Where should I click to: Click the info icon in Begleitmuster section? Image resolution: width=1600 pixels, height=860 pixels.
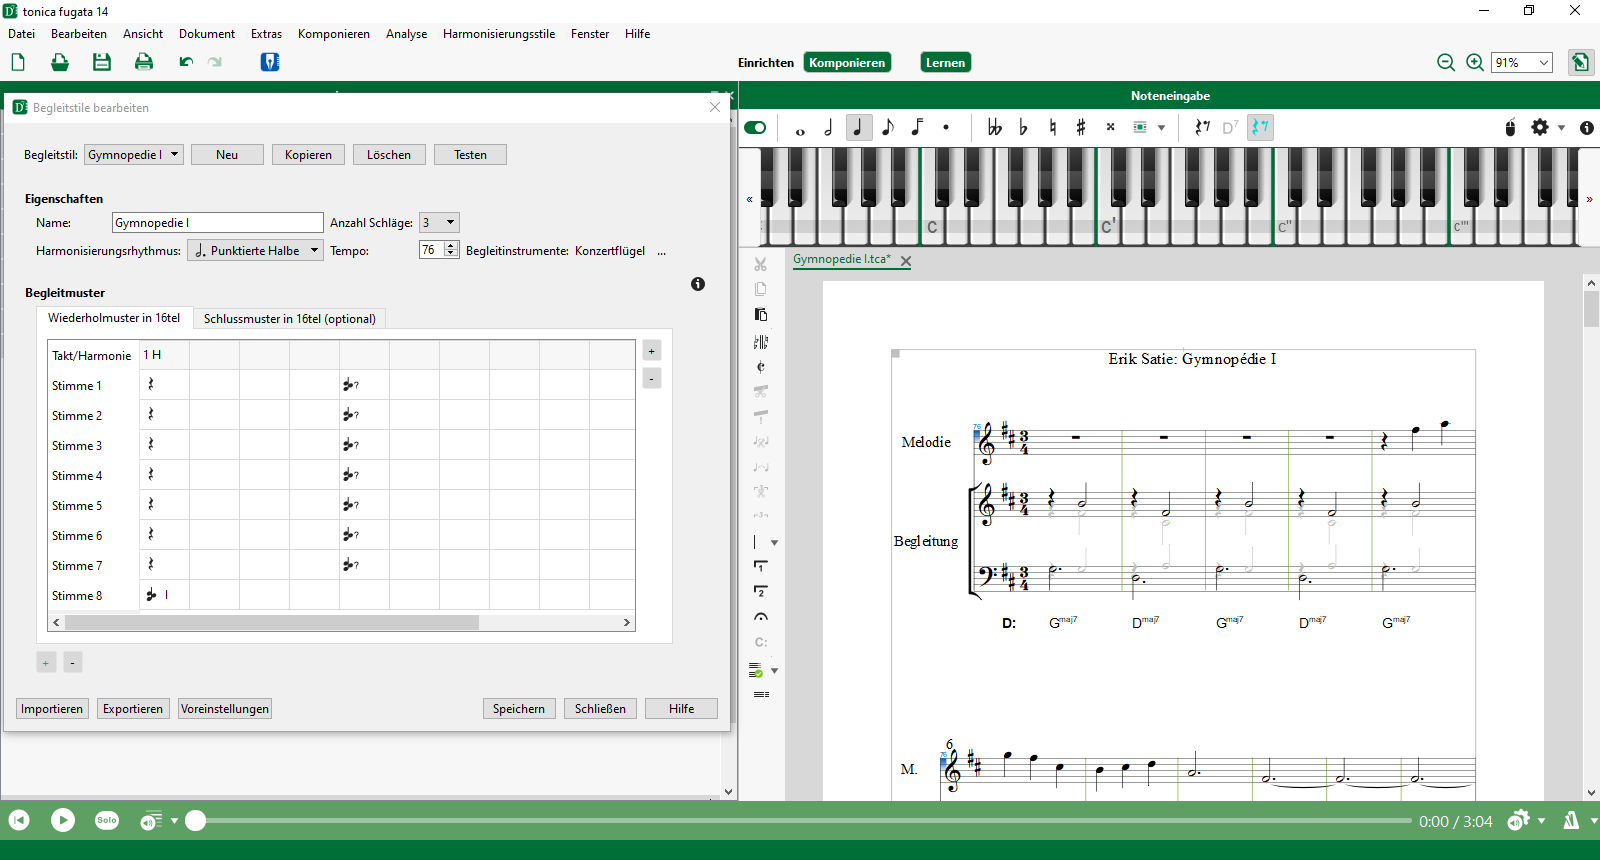coord(698,284)
